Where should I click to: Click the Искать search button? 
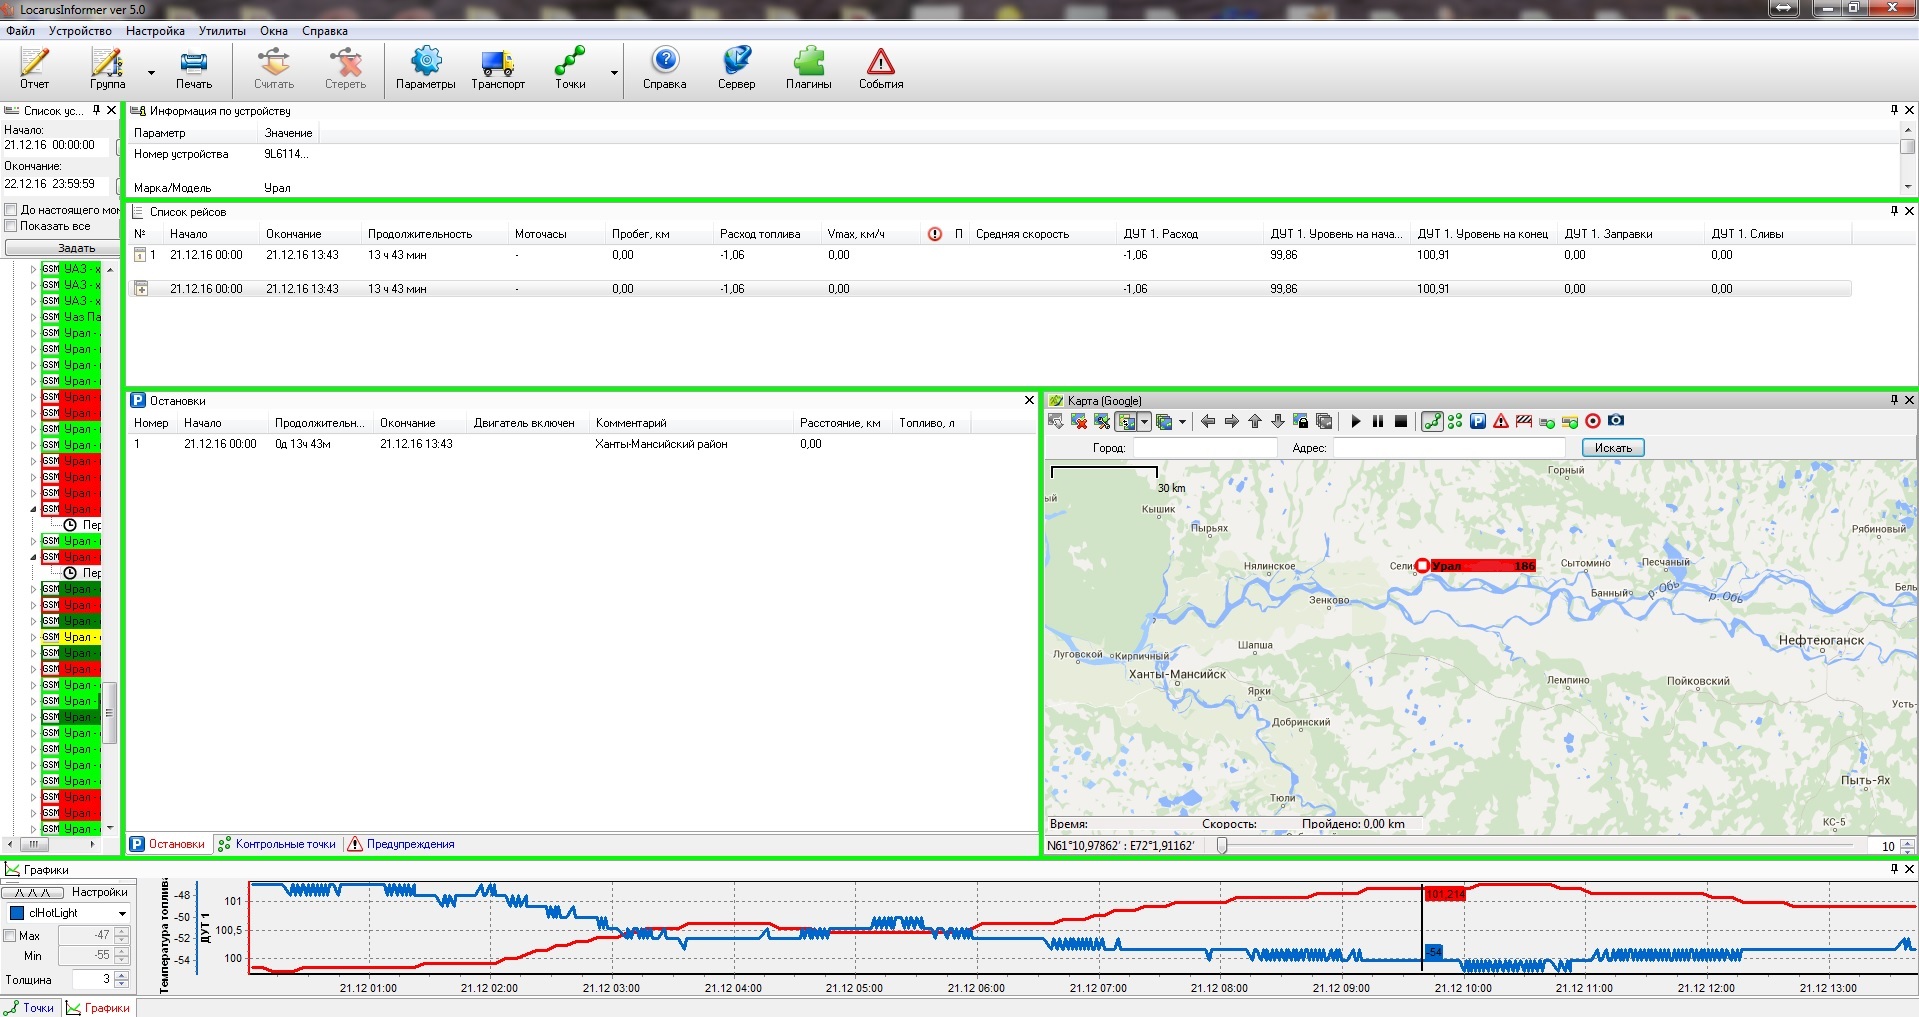1612,448
